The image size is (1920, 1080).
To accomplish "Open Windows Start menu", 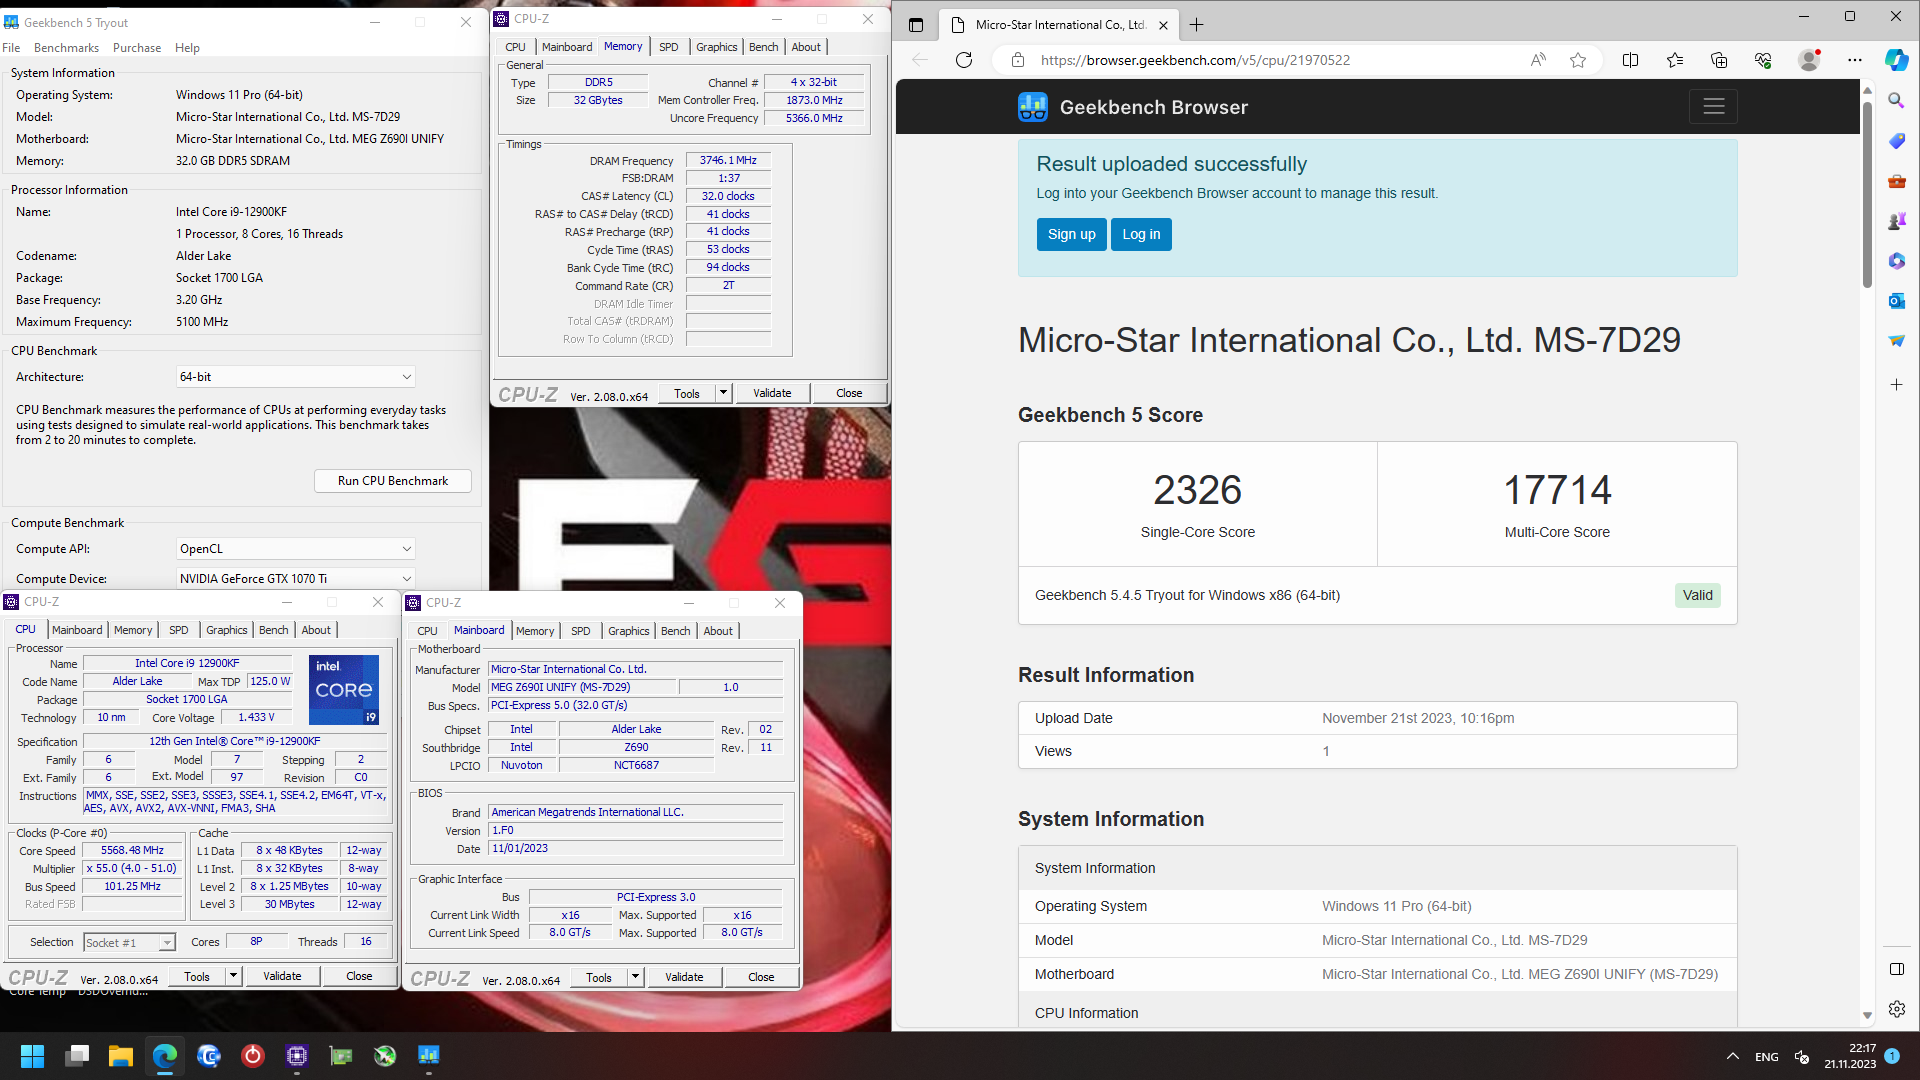I will coord(32,1056).
